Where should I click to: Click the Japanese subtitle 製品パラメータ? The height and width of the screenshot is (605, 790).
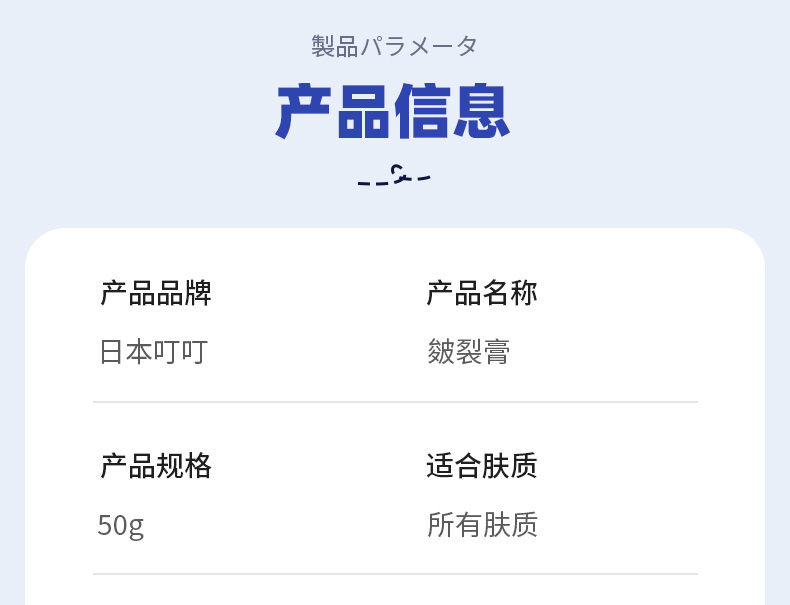point(394,46)
